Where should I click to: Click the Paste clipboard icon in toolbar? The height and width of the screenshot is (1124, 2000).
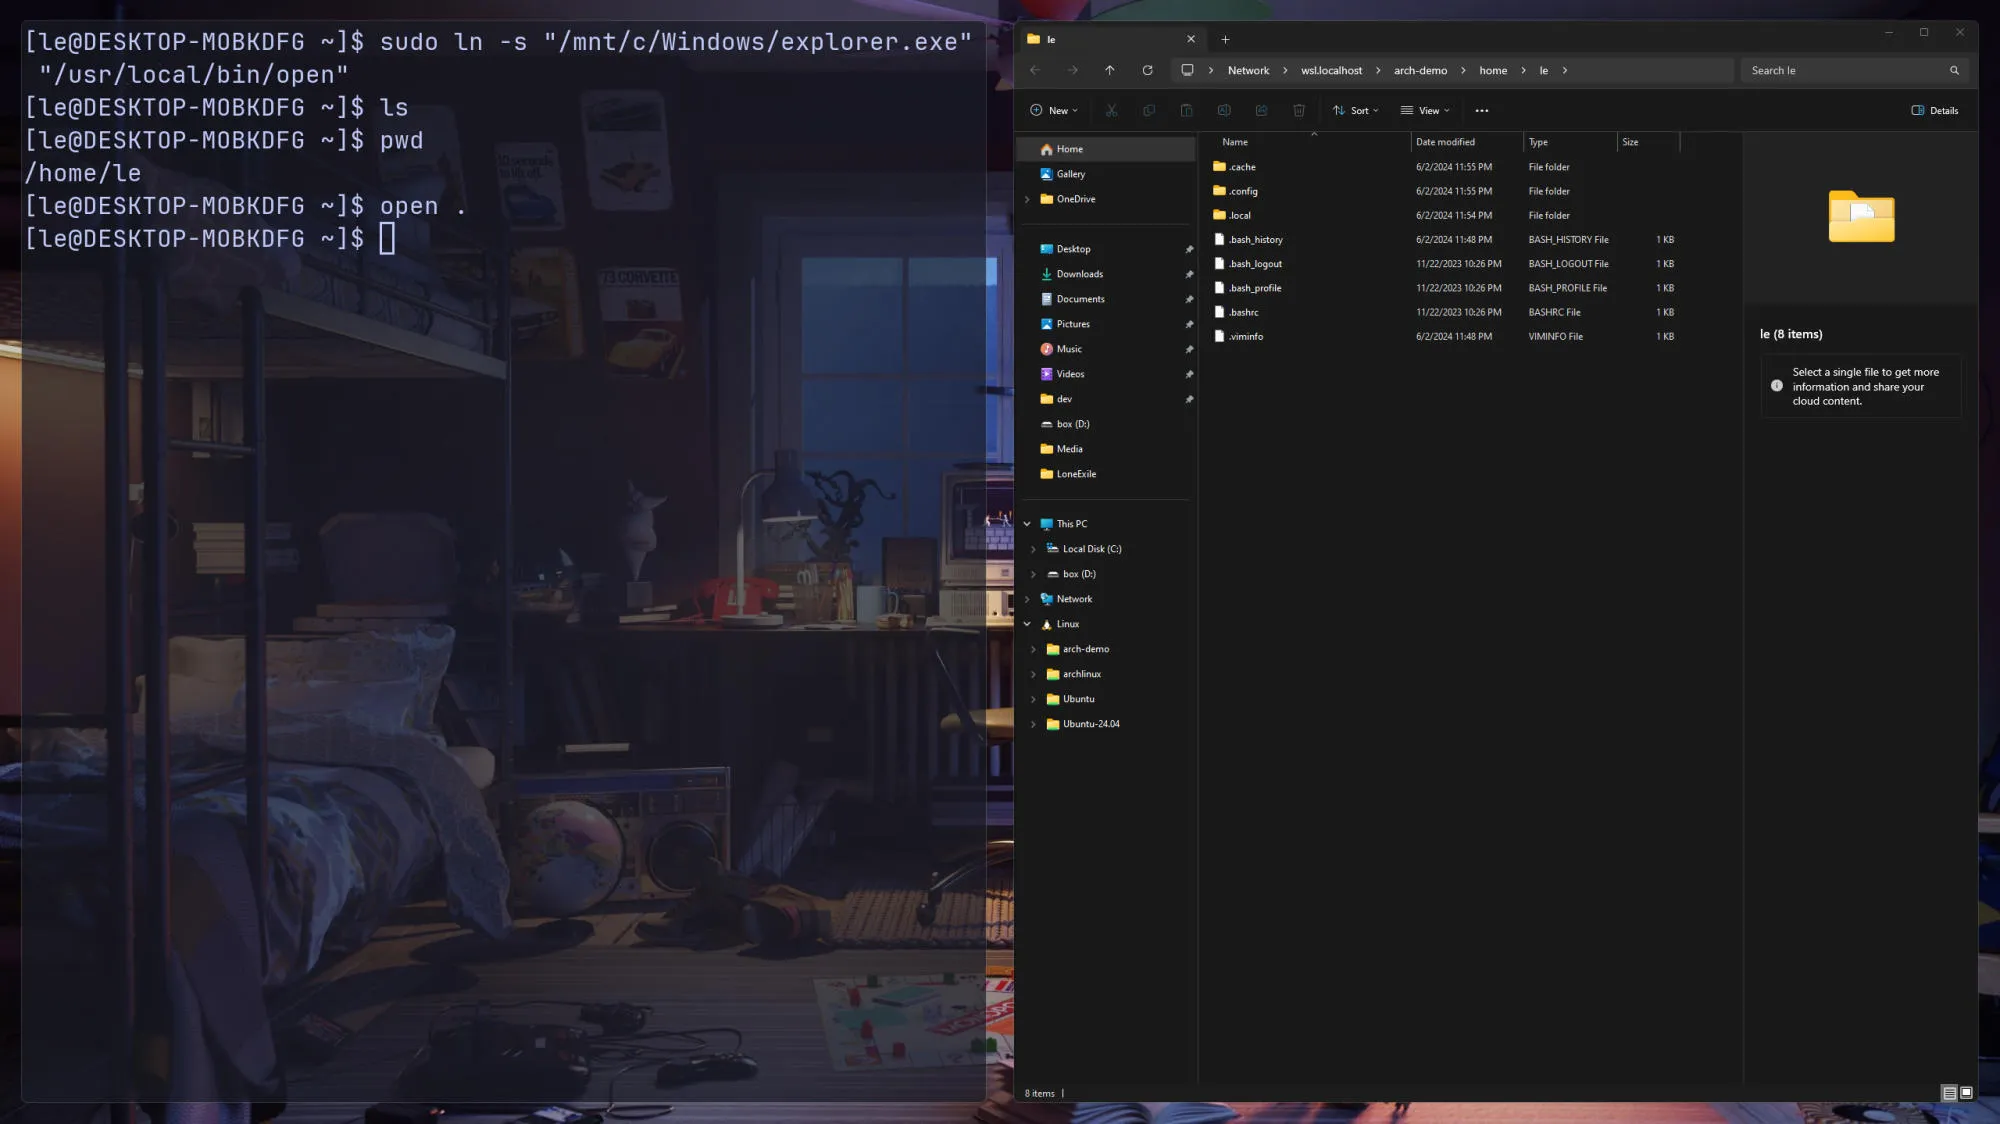click(x=1186, y=110)
